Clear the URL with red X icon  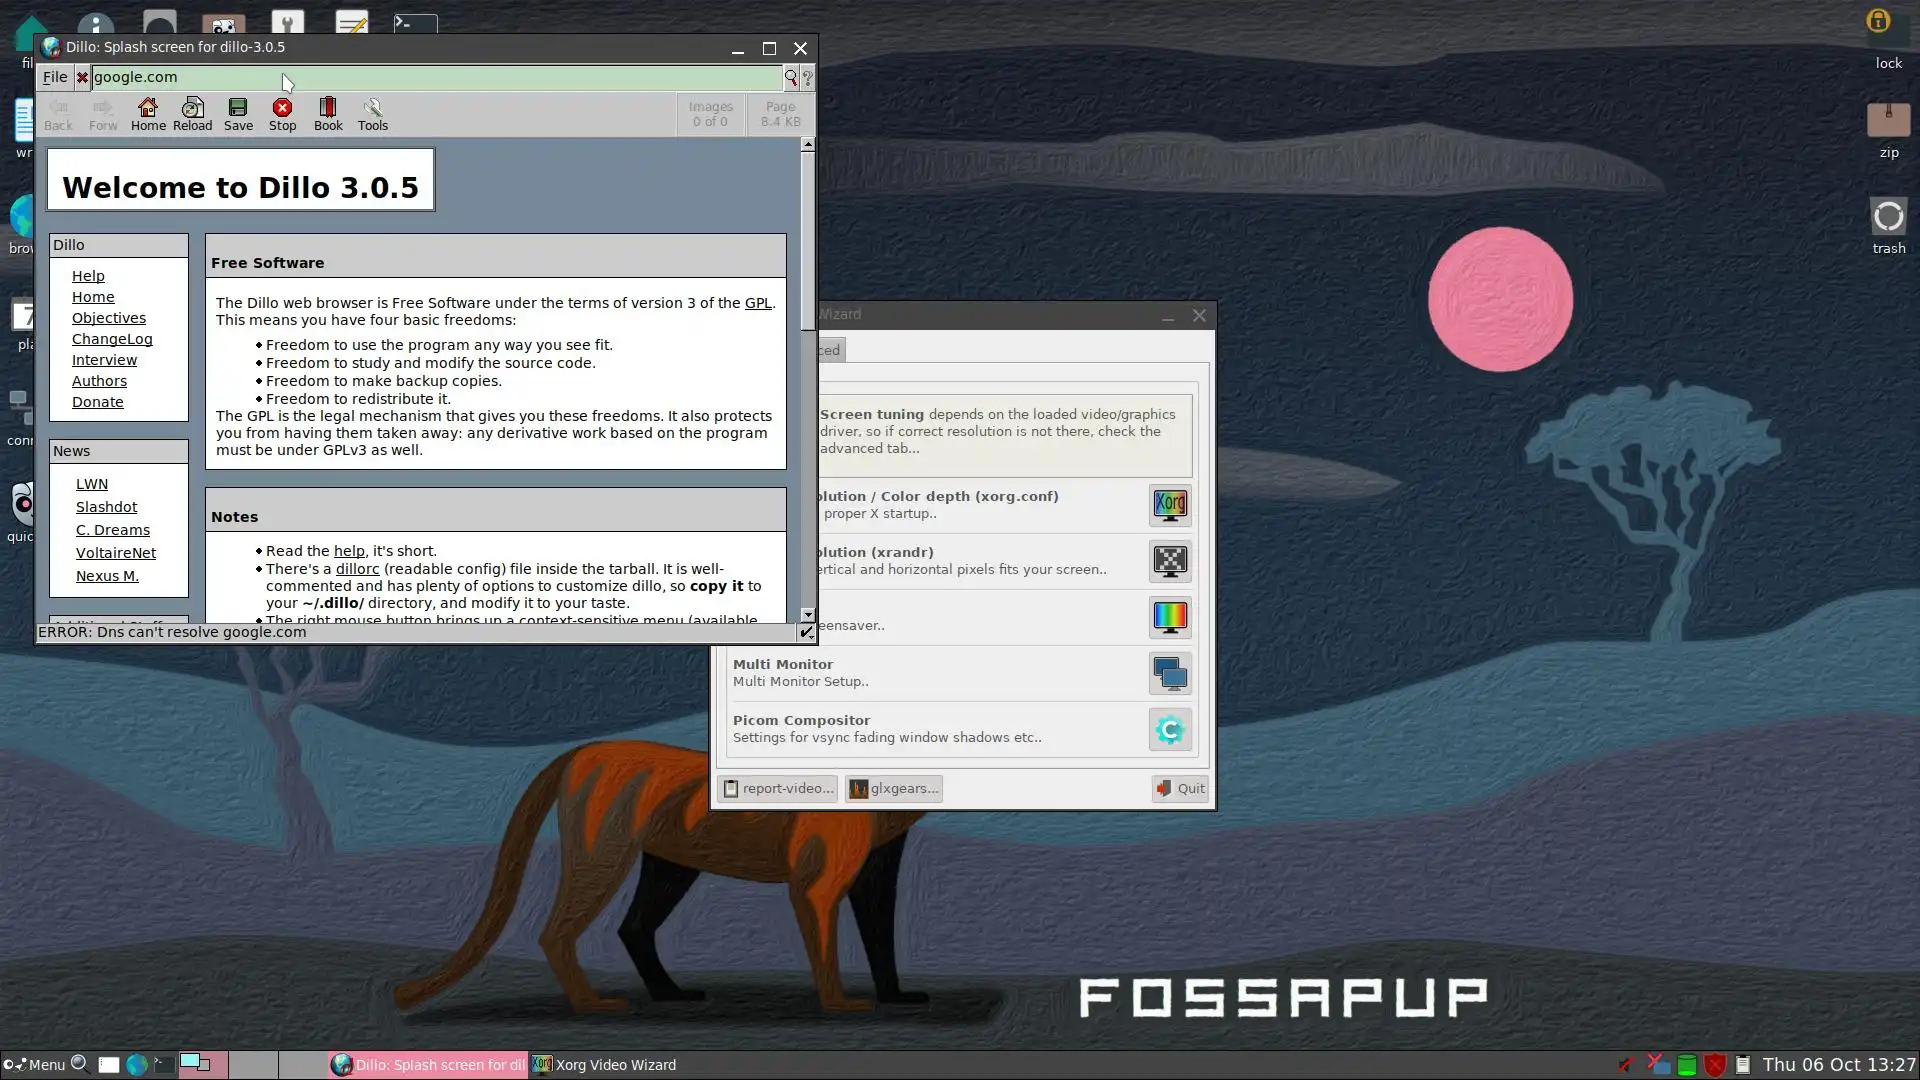pyautogui.click(x=82, y=77)
